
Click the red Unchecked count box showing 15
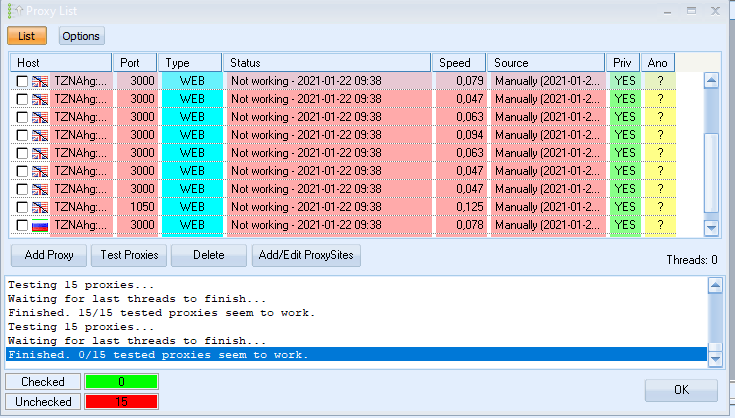[x=121, y=402]
